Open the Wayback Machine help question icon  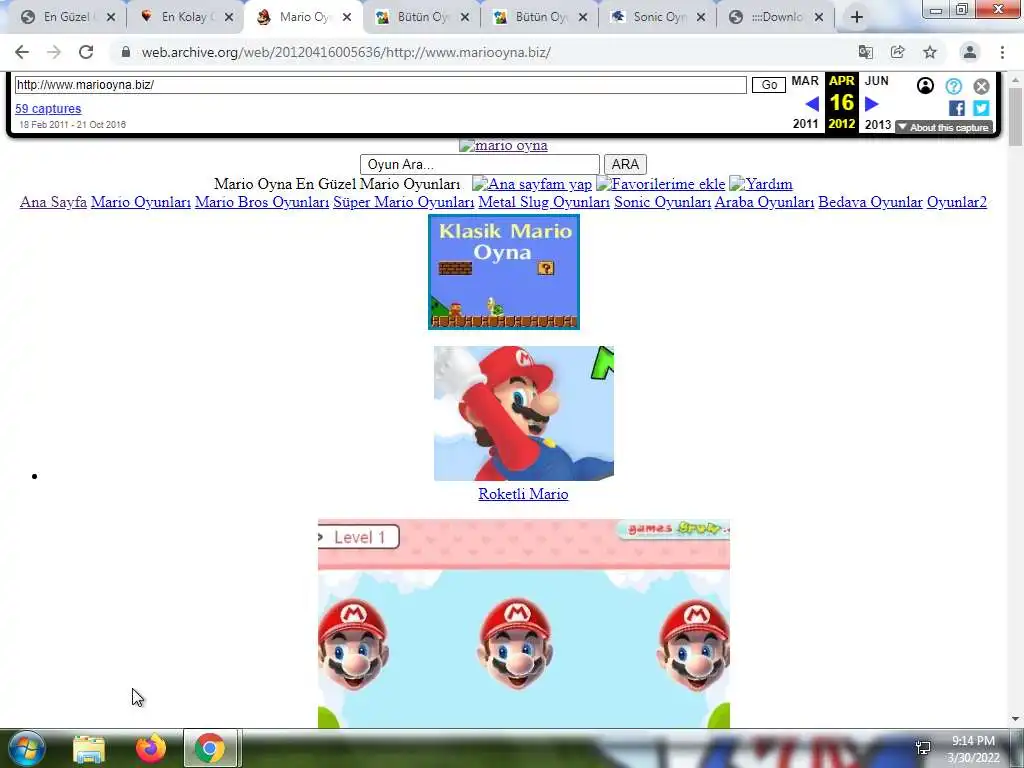click(953, 86)
